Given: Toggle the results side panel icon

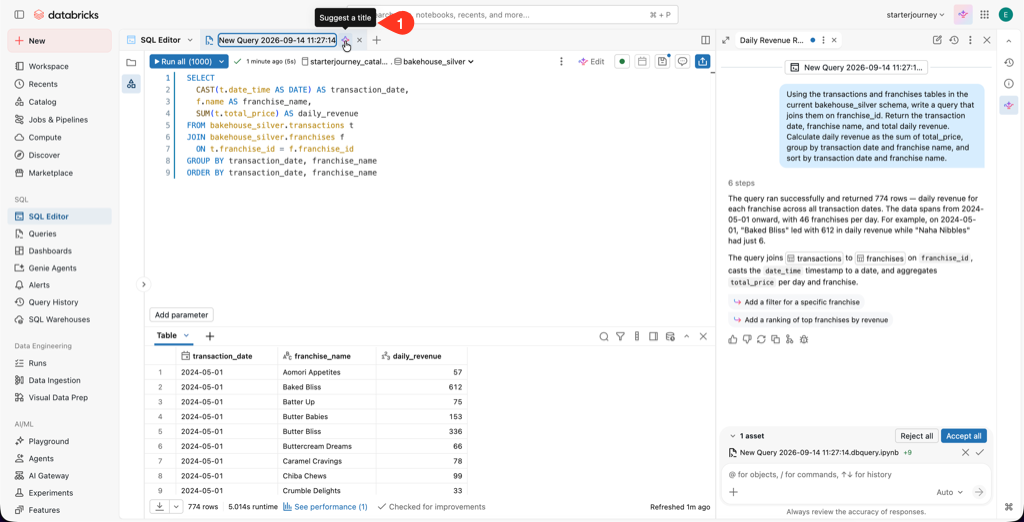Looking at the screenshot, I should 653,336.
